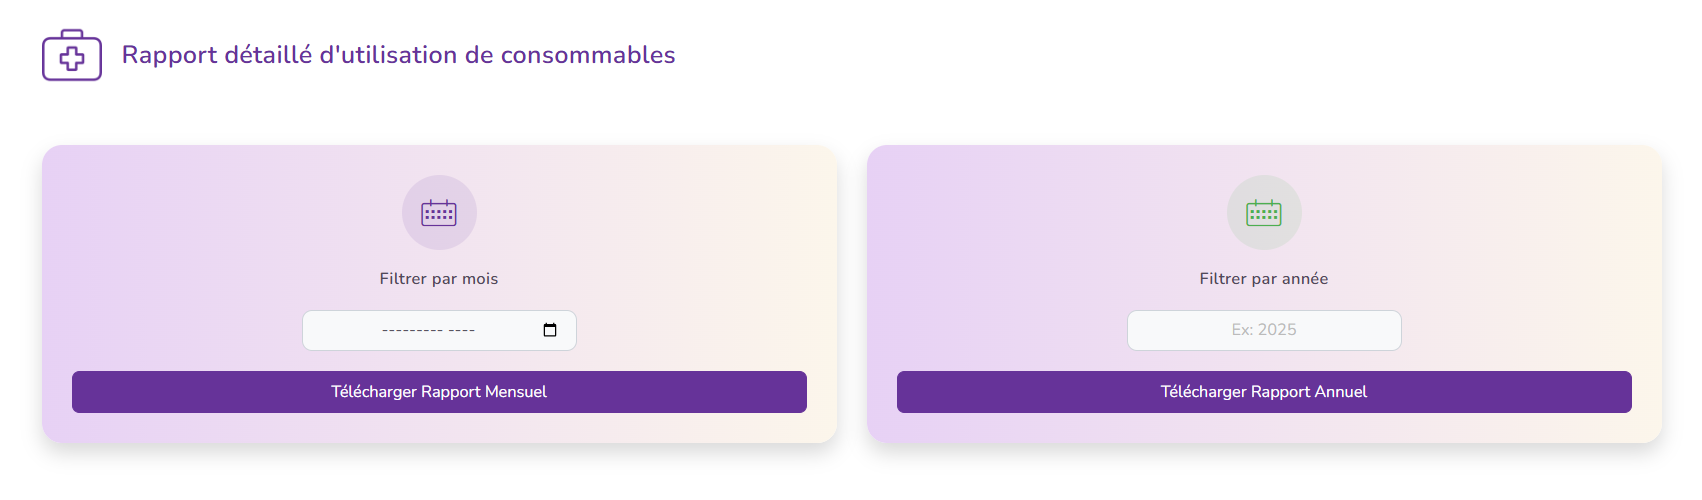The image size is (1702, 500).
Task: Click the 'Filtrer par mois' label
Action: pos(439,279)
